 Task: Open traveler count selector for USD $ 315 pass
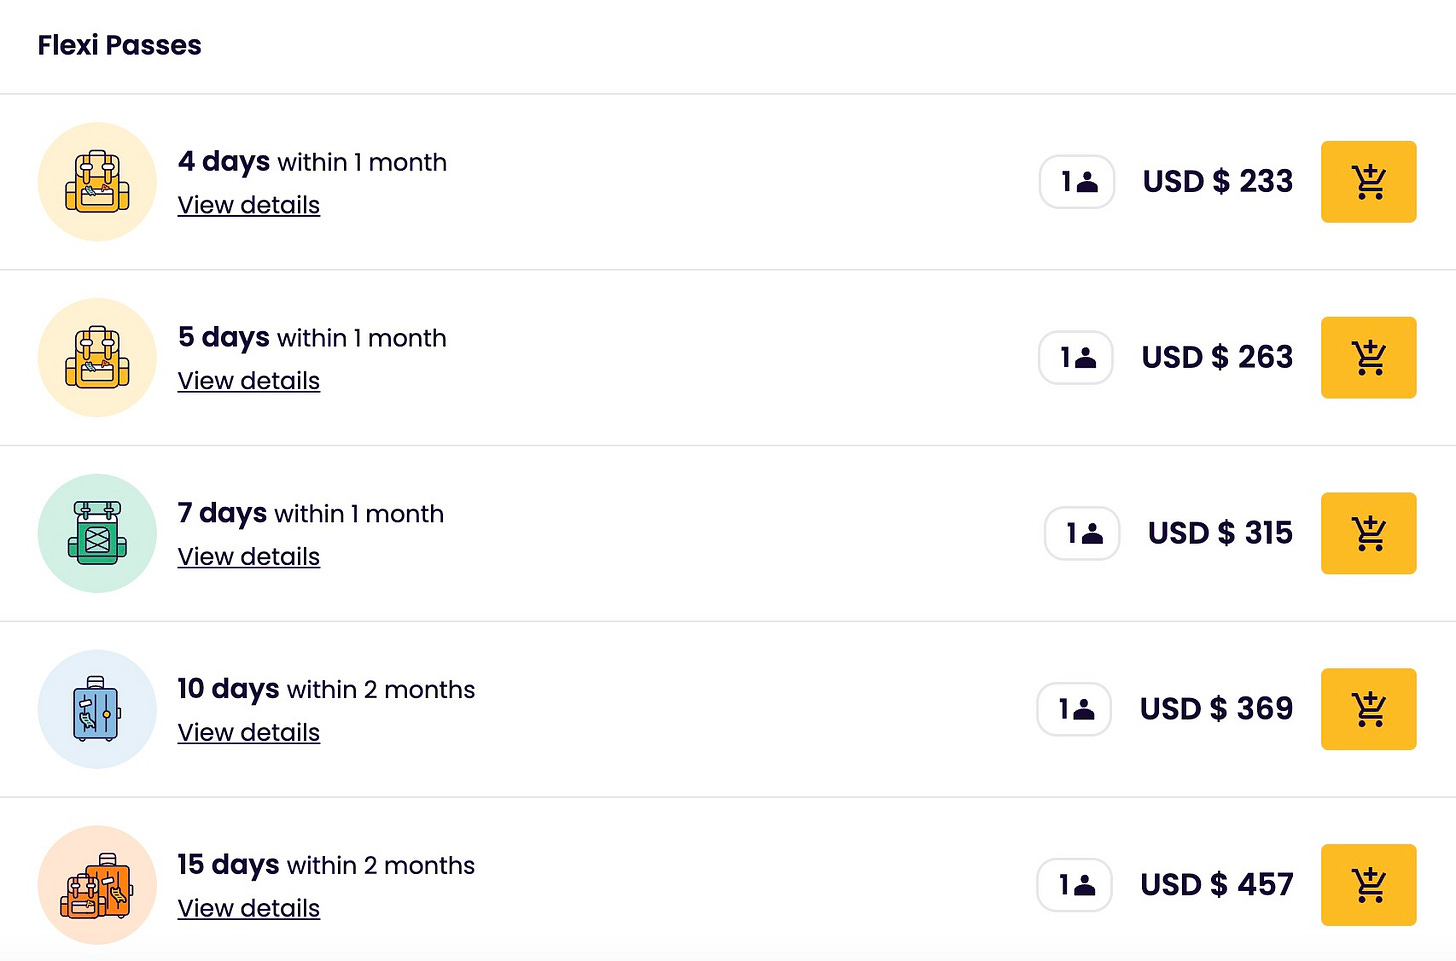coord(1082,533)
